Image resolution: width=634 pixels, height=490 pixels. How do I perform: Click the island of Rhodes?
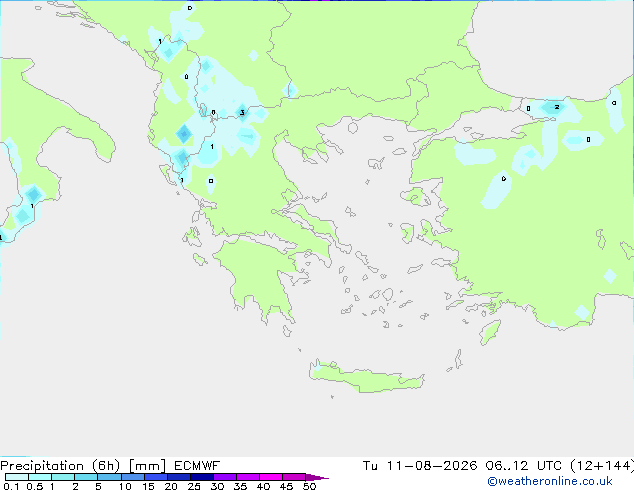point(490,332)
